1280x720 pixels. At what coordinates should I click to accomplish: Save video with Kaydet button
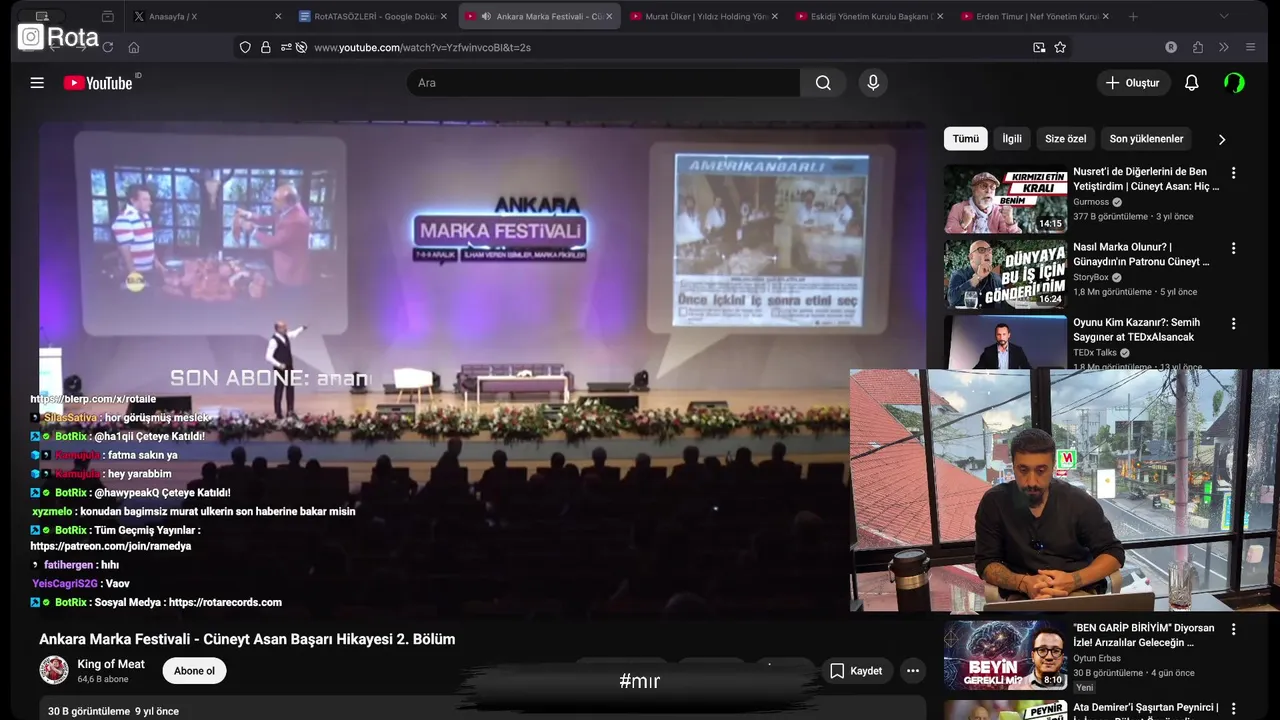point(857,671)
